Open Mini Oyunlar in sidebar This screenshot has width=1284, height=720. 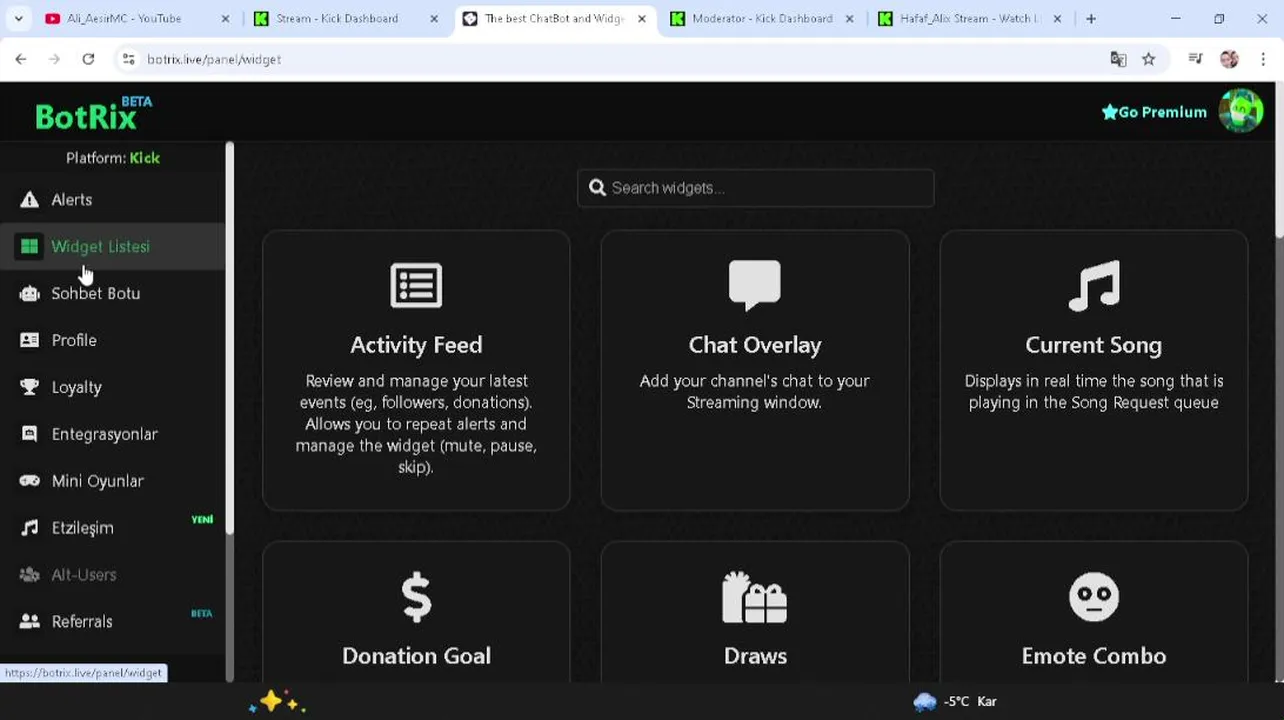coord(113,481)
